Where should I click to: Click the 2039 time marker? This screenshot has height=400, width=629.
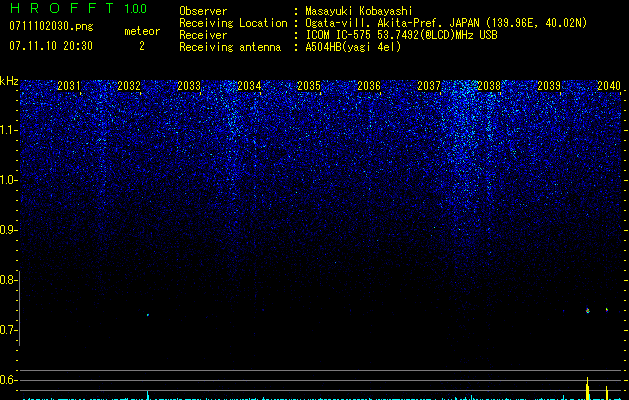coord(549,86)
